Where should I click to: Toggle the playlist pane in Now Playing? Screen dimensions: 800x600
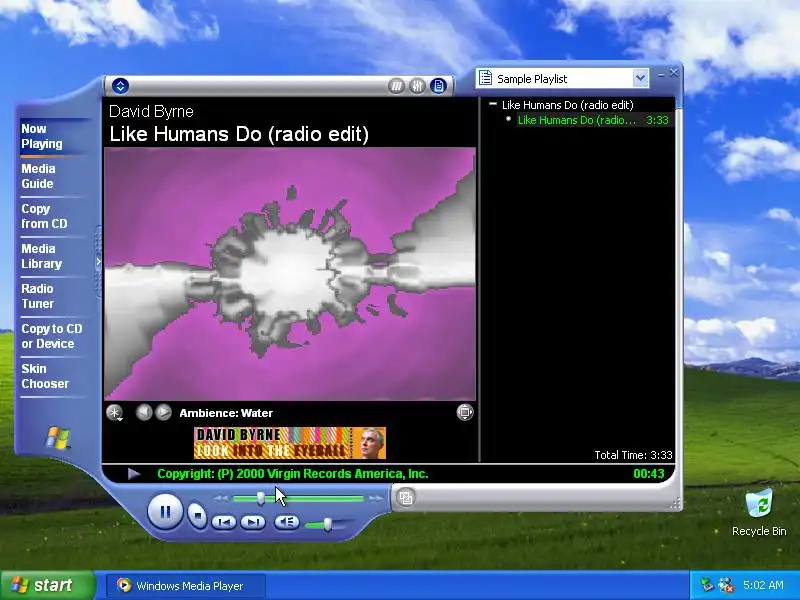click(438, 86)
